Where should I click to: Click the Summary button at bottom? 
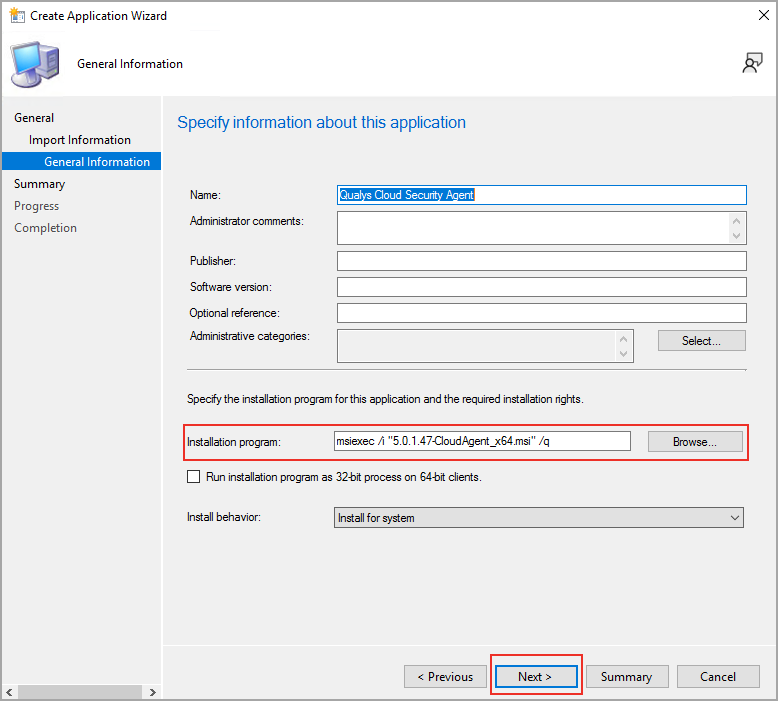(x=627, y=676)
